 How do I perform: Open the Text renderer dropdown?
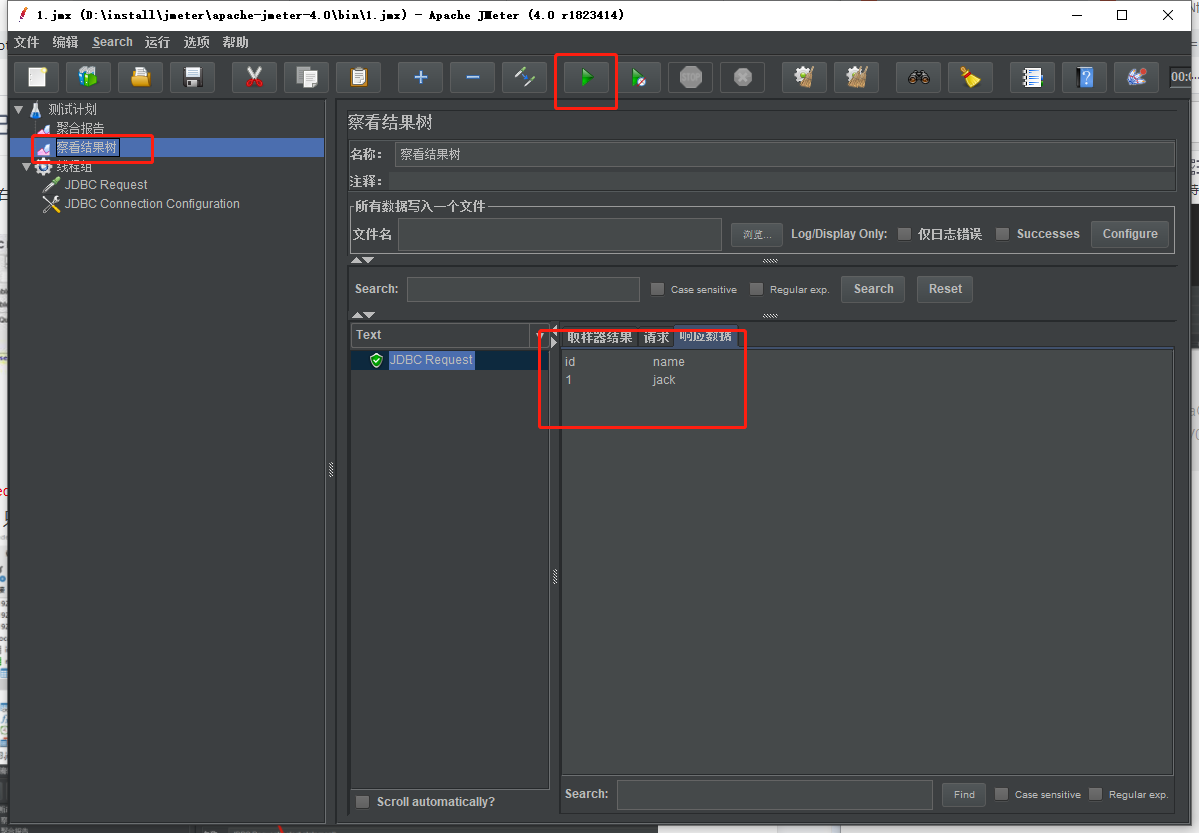tap(540, 336)
